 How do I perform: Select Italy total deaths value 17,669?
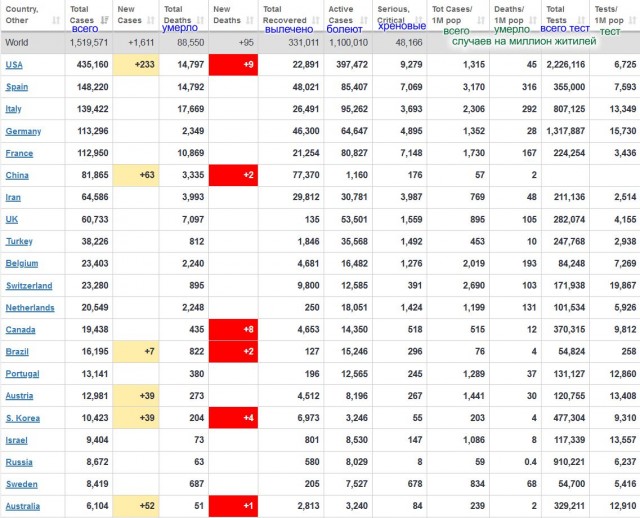191,109
